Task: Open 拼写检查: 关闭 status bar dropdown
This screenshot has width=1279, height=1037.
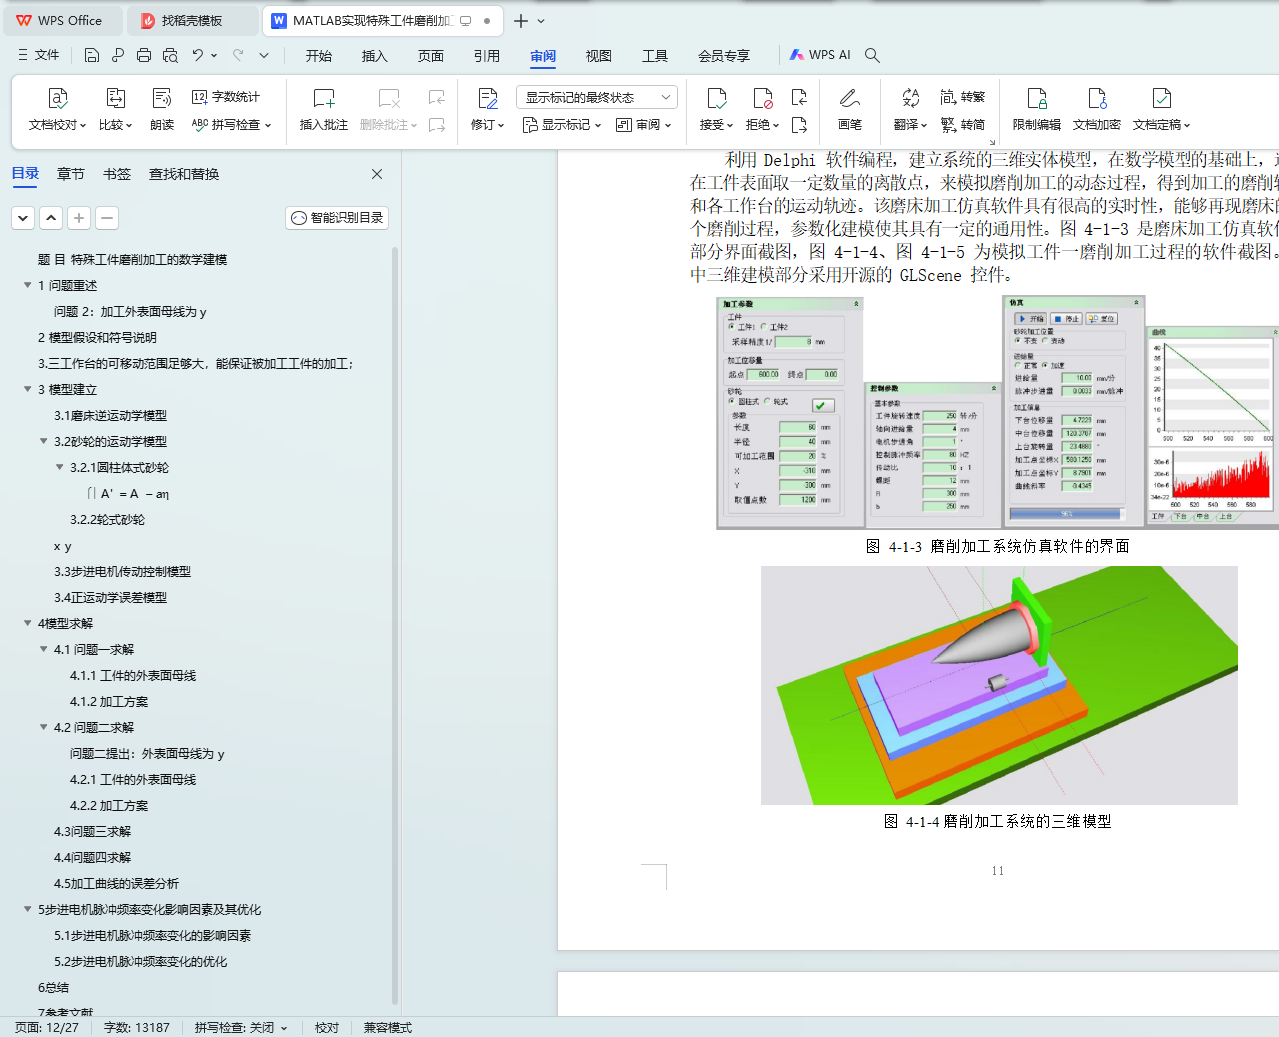Action: [241, 1027]
